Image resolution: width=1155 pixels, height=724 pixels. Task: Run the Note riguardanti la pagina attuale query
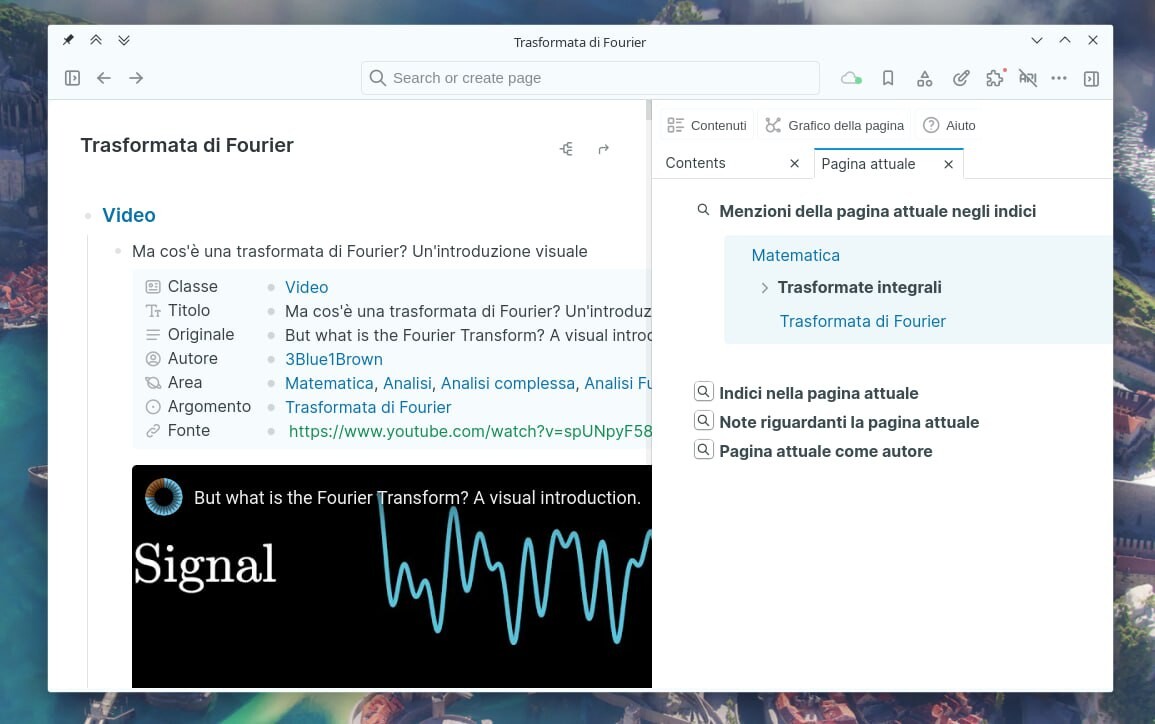(x=703, y=421)
